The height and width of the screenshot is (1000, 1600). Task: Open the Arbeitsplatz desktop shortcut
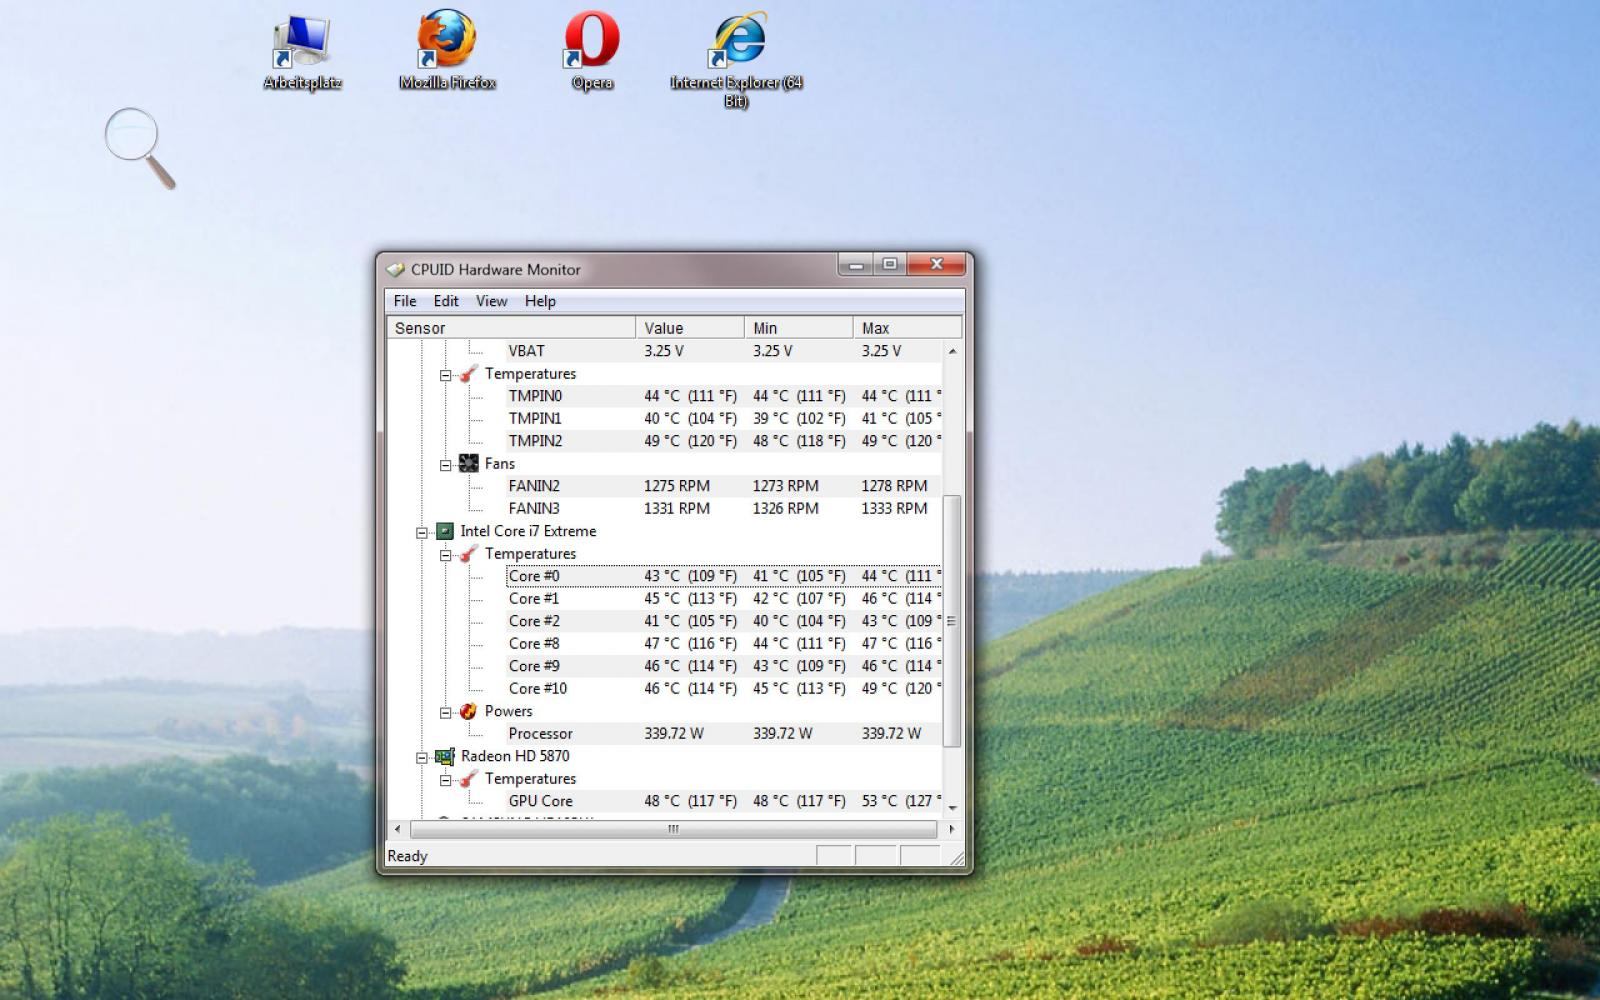(x=302, y=51)
